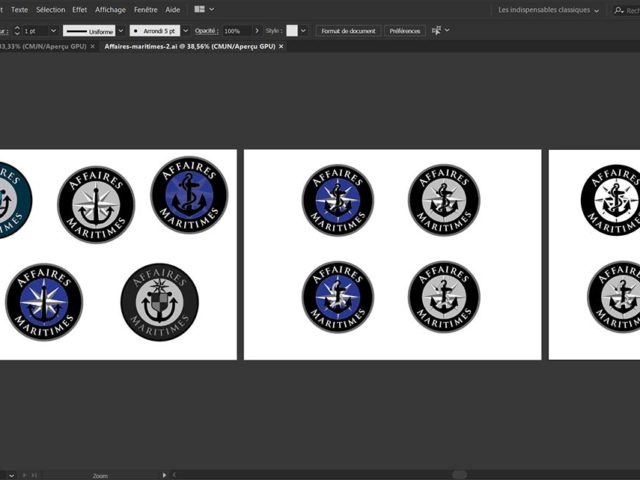Click the Préférences button
The height and width of the screenshot is (480, 640).
405,31
